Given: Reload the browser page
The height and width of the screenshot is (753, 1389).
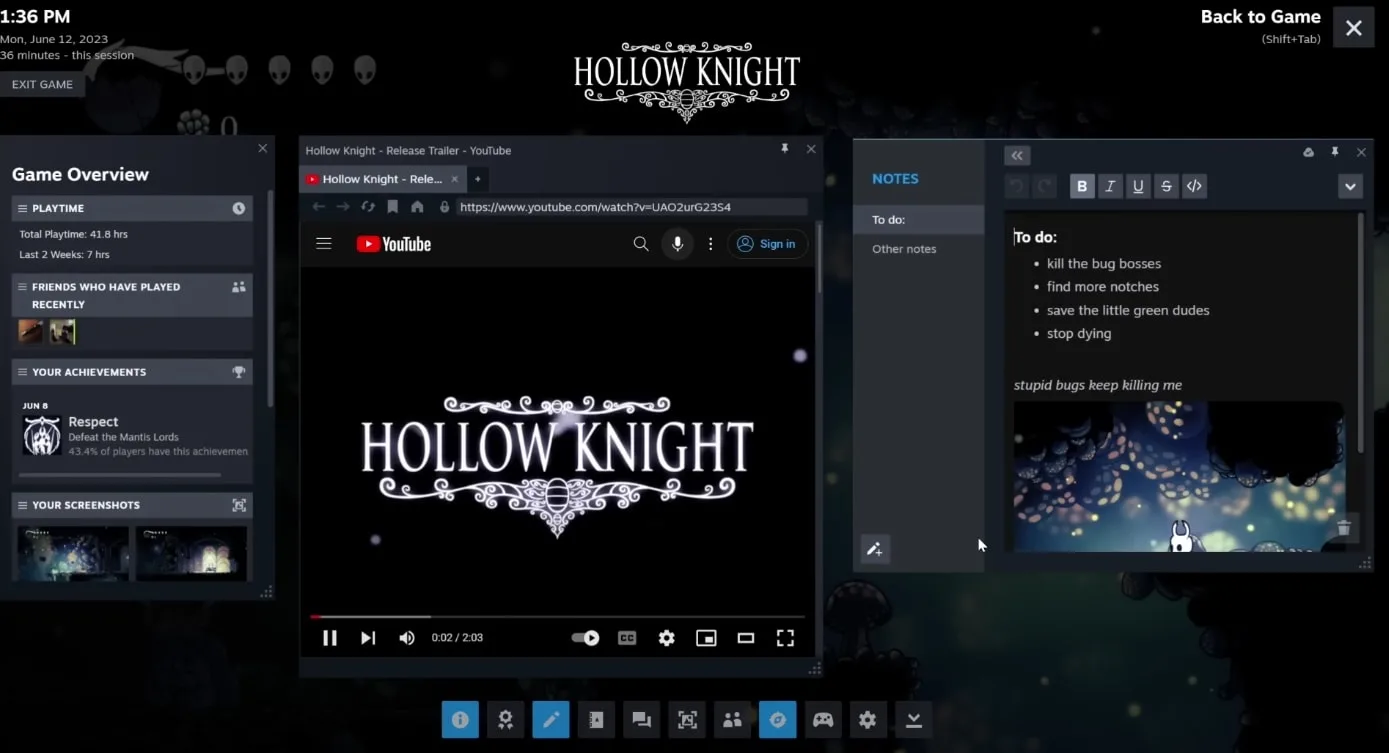Looking at the screenshot, I should click(x=368, y=207).
